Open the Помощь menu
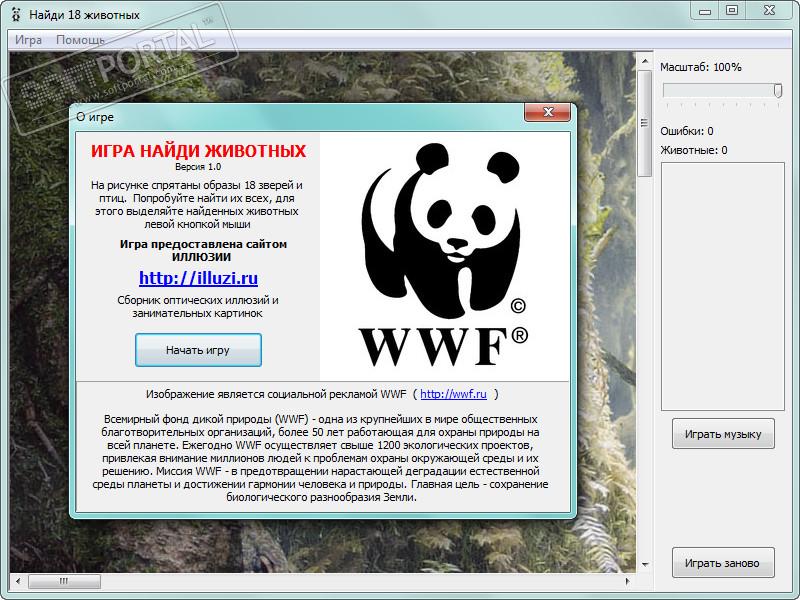800x600 pixels. click(x=81, y=40)
